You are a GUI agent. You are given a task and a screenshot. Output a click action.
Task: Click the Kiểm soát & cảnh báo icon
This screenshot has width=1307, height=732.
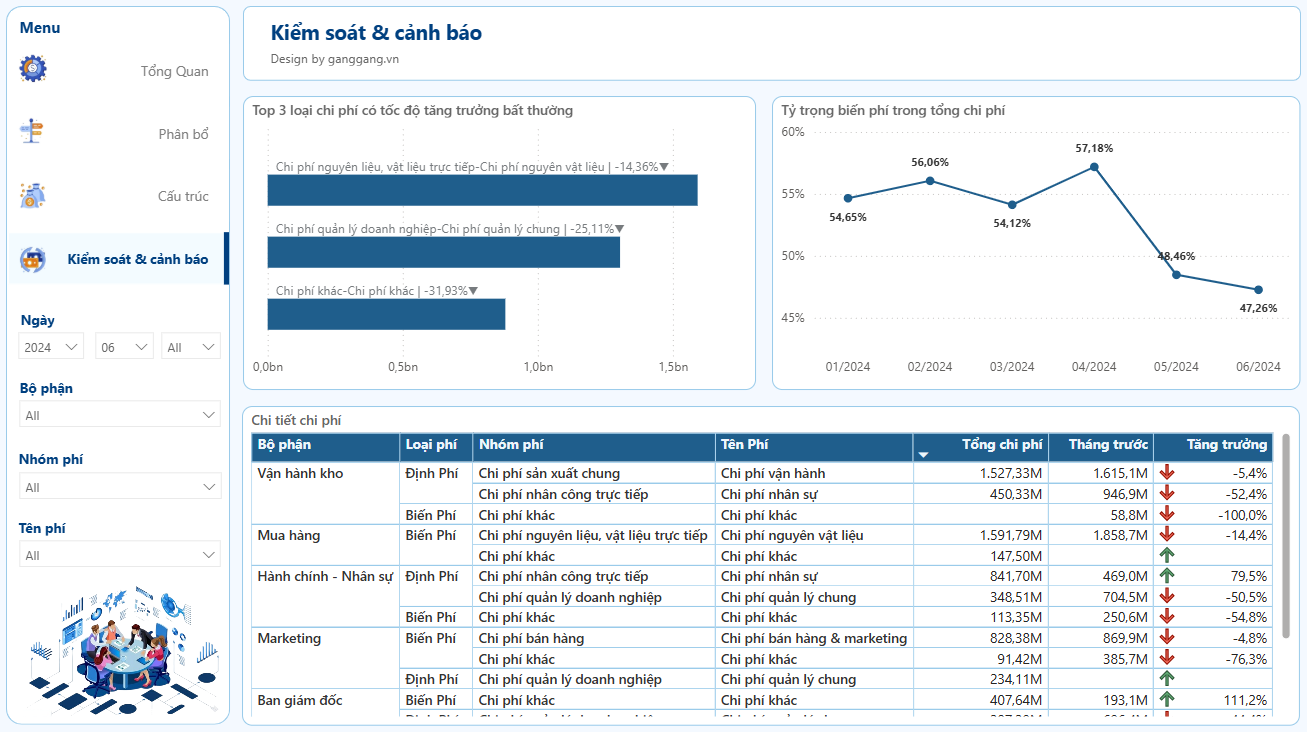[x=33, y=259]
